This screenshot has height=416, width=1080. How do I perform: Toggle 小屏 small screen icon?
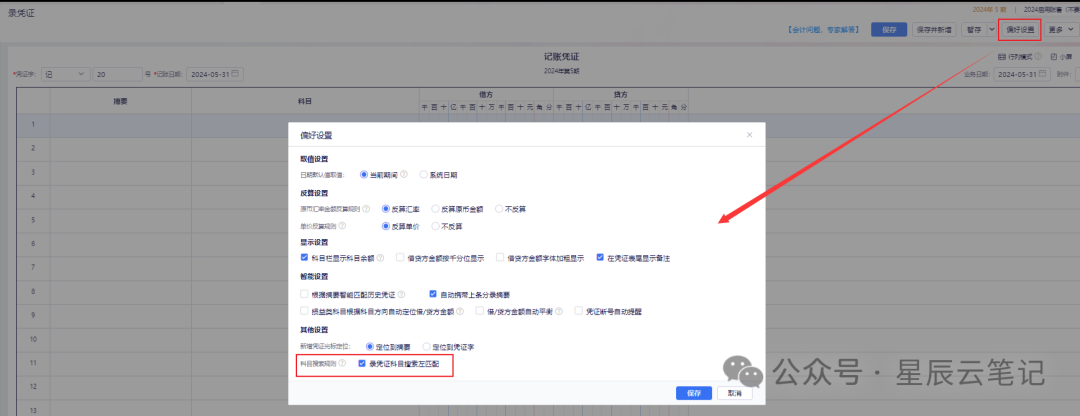point(1054,56)
